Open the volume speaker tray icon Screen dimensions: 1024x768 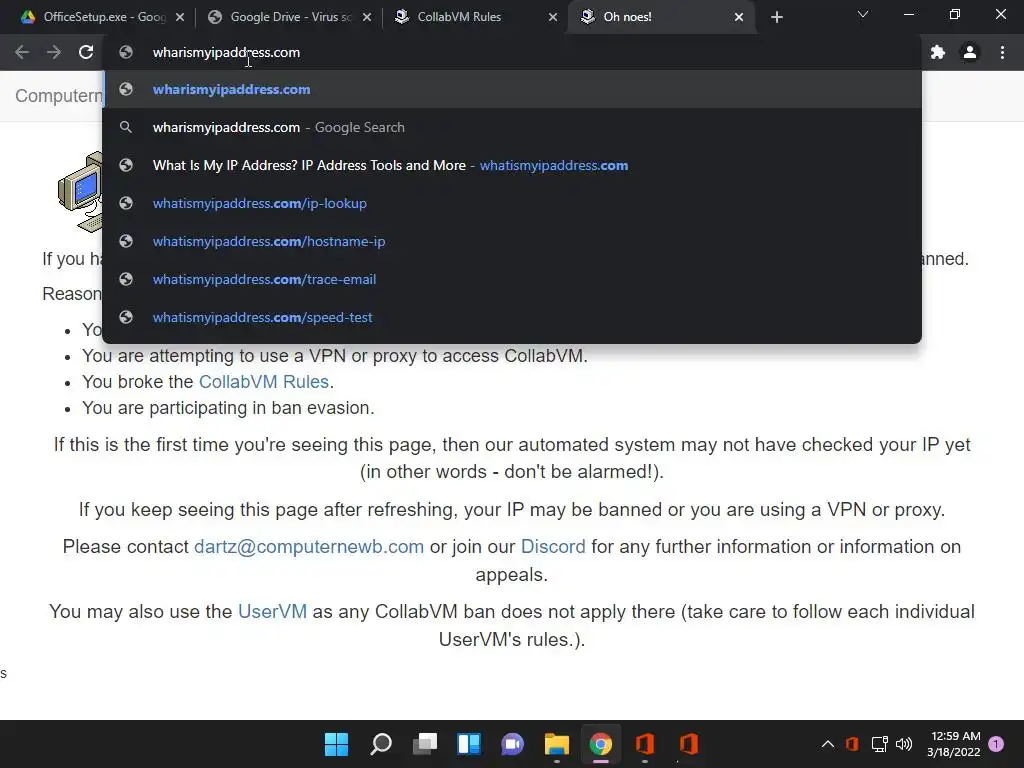[904, 744]
